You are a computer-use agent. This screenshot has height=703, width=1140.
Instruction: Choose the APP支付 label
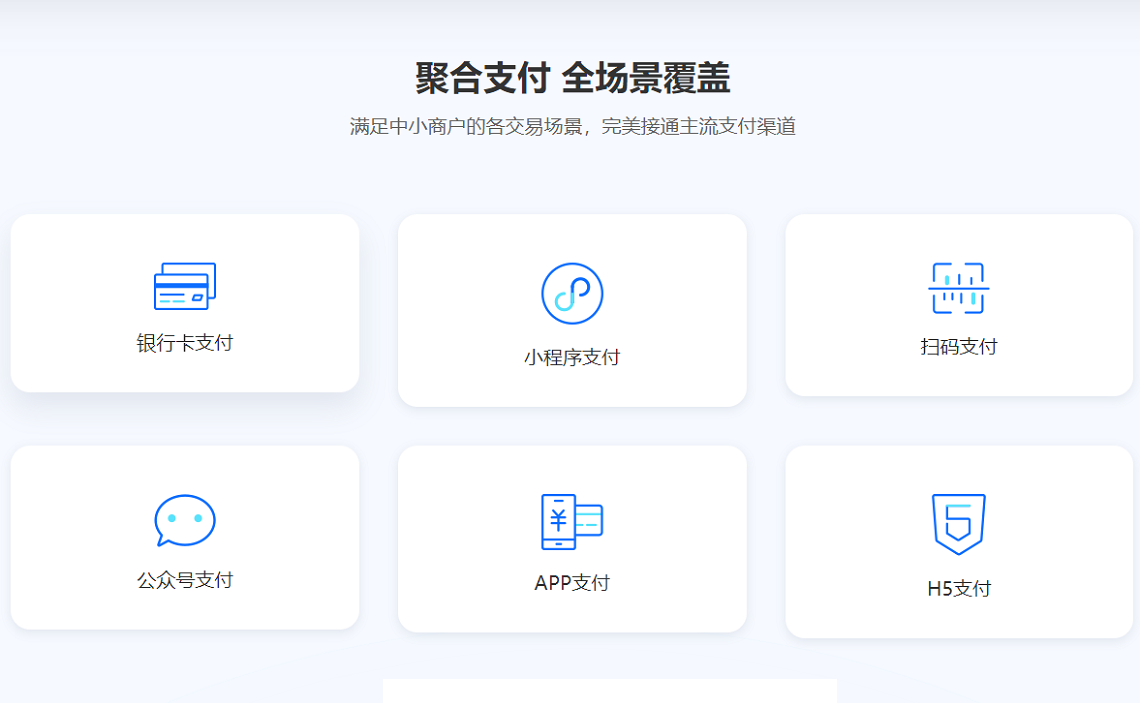tap(572, 583)
